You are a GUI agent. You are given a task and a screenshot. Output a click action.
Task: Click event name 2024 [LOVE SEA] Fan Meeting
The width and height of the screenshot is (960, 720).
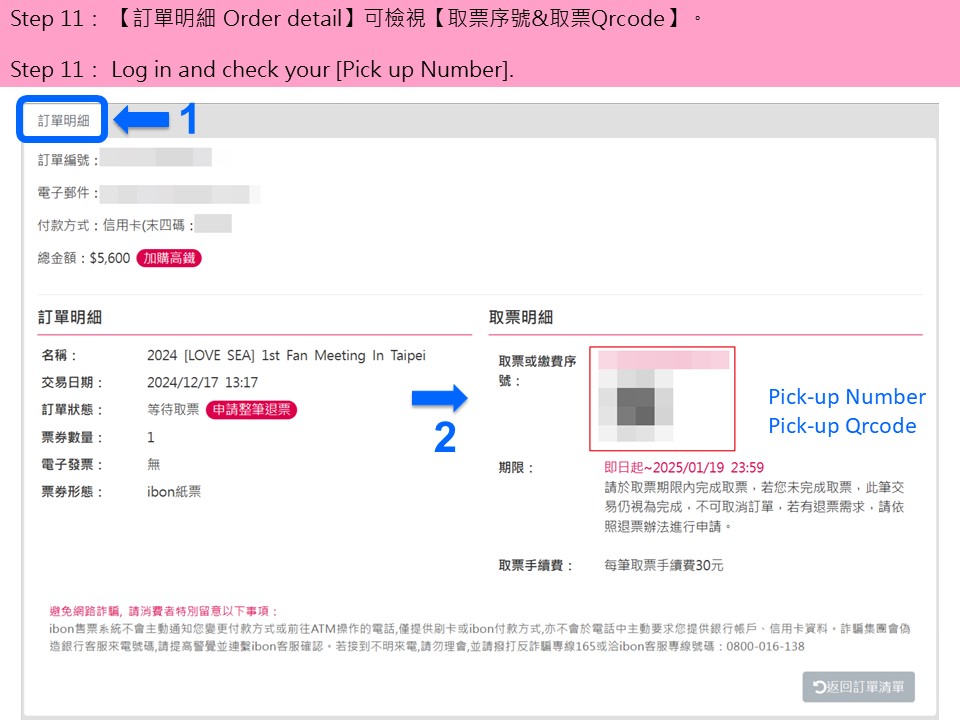(286, 356)
